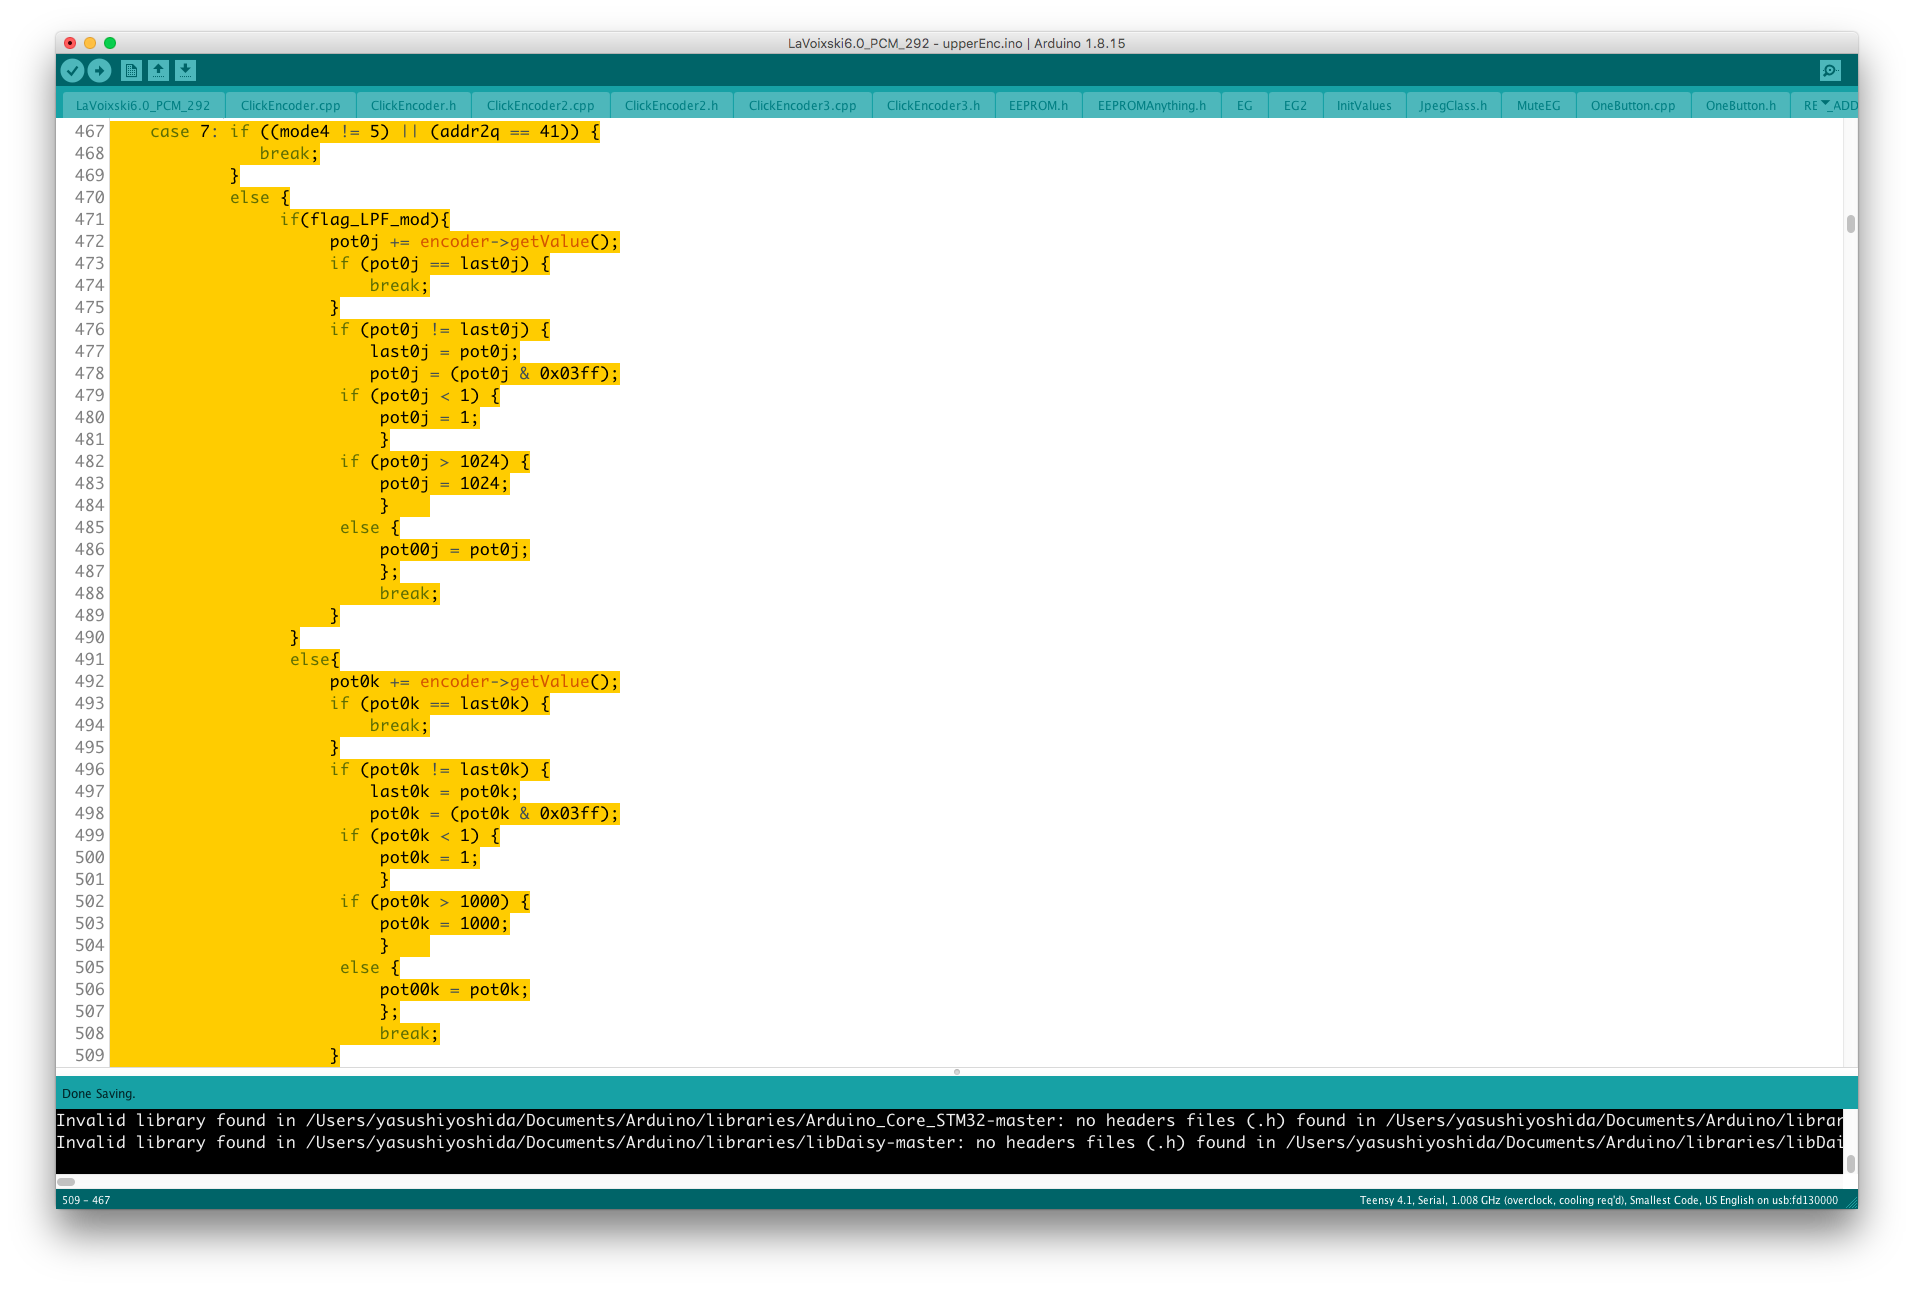Switch to OneButton.h tab
The width and height of the screenshot is (1914, 1289).
[1741, 105]
